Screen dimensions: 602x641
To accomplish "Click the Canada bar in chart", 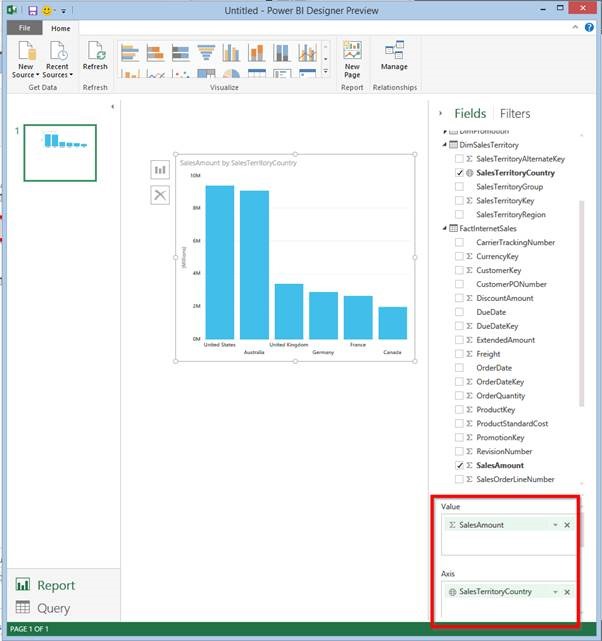I will pos(393,323).
